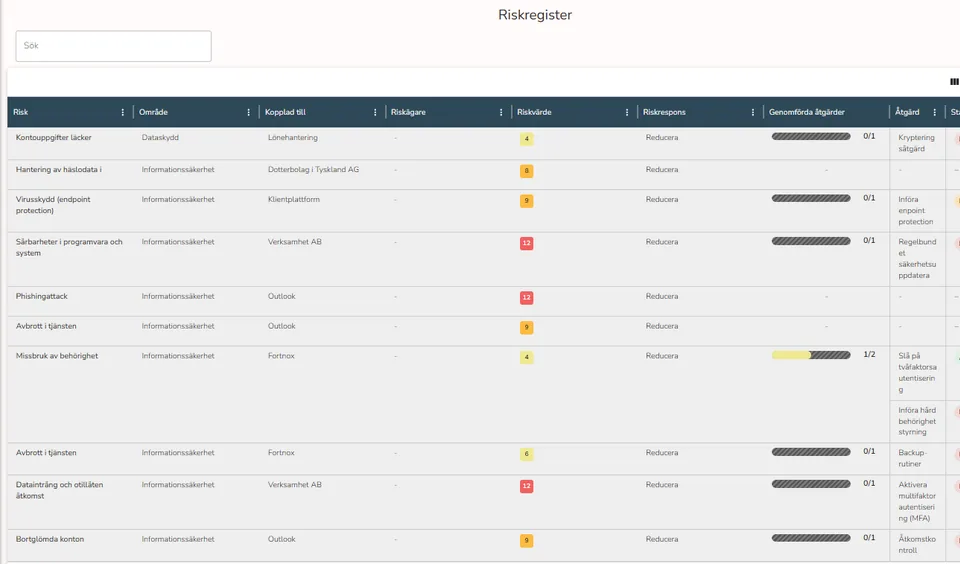This screenshot has height=564, width=960.
Task: Open the Virusskydd (endpoint protection) risk
Action: [53, 205]
